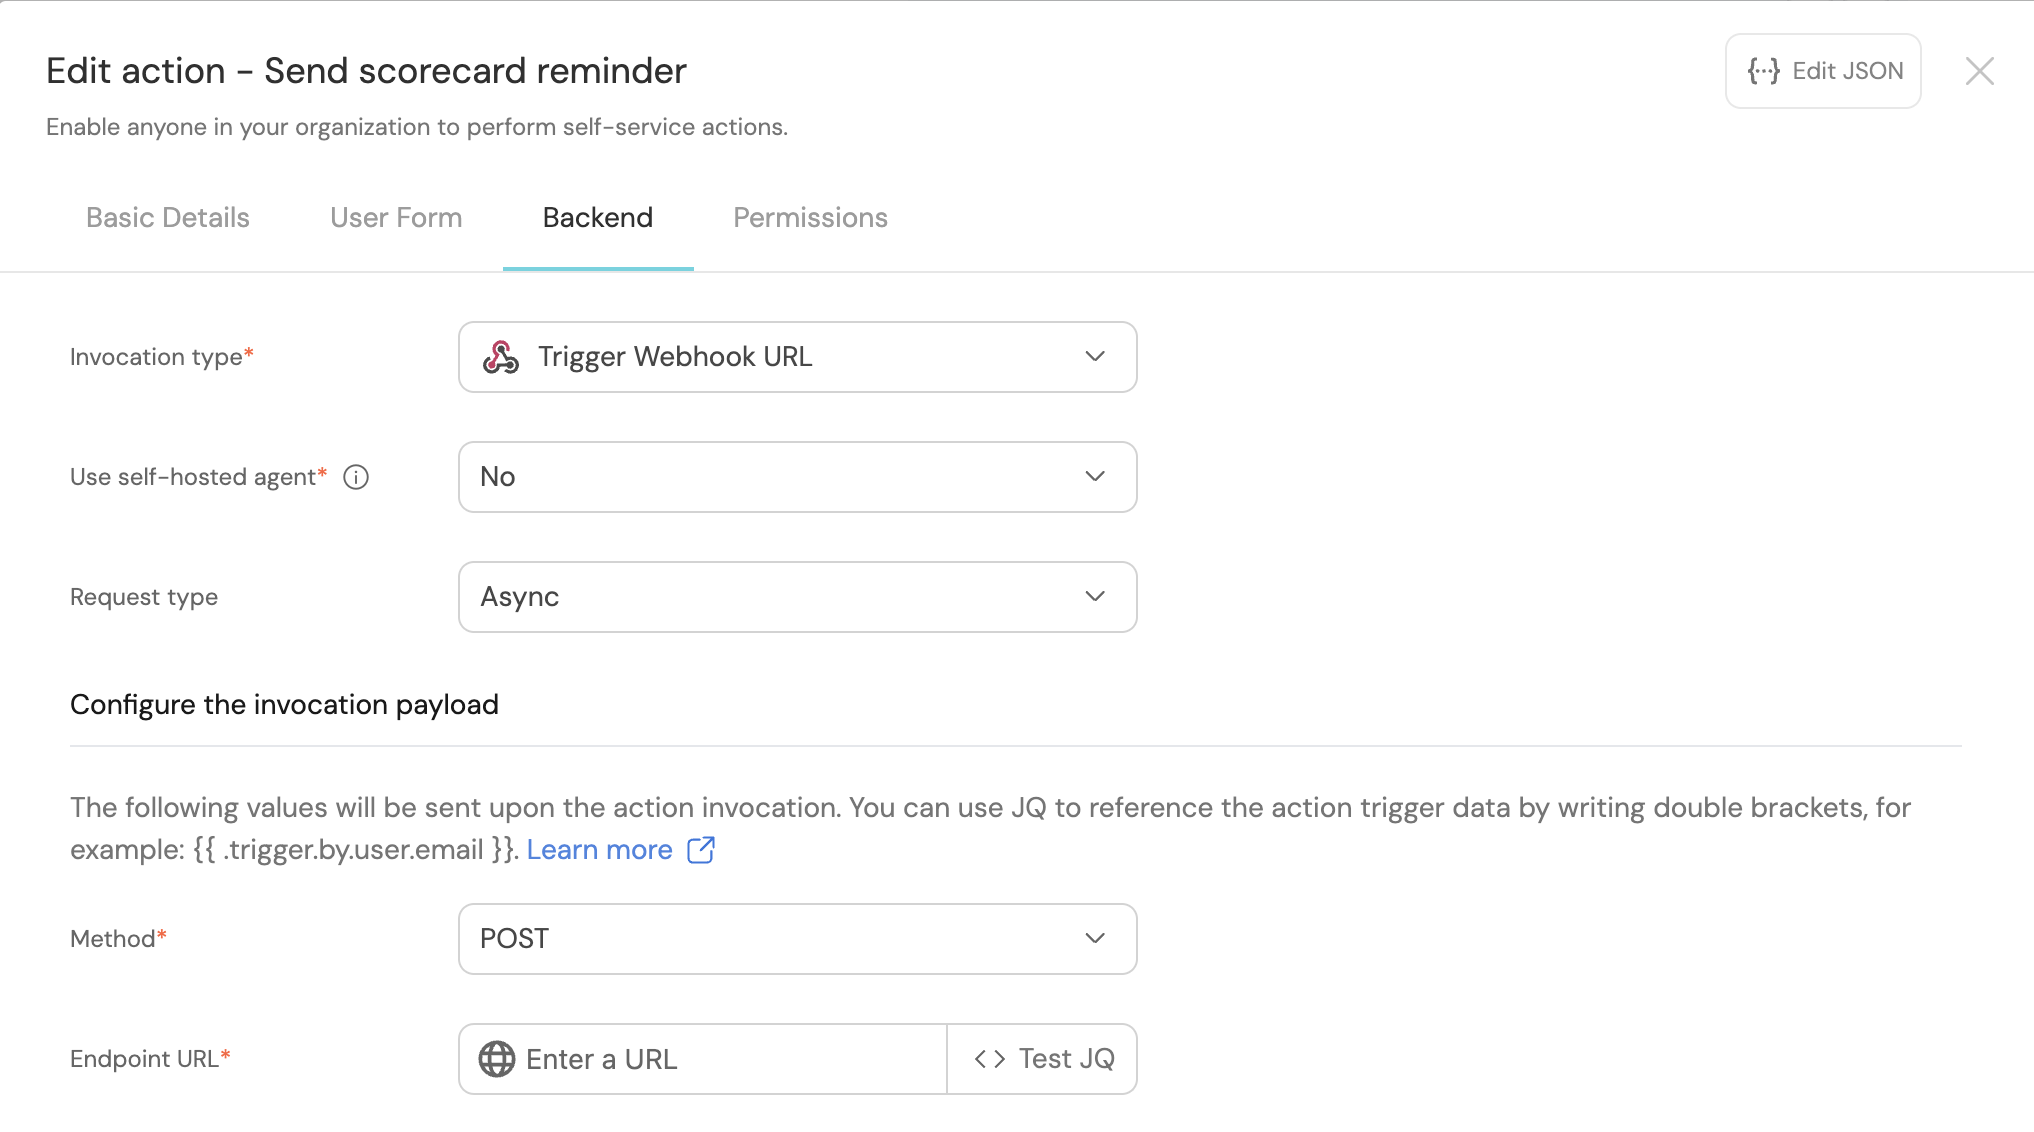
Task: Click the info icon beside self-hosted agent
Action: point(356,477)
